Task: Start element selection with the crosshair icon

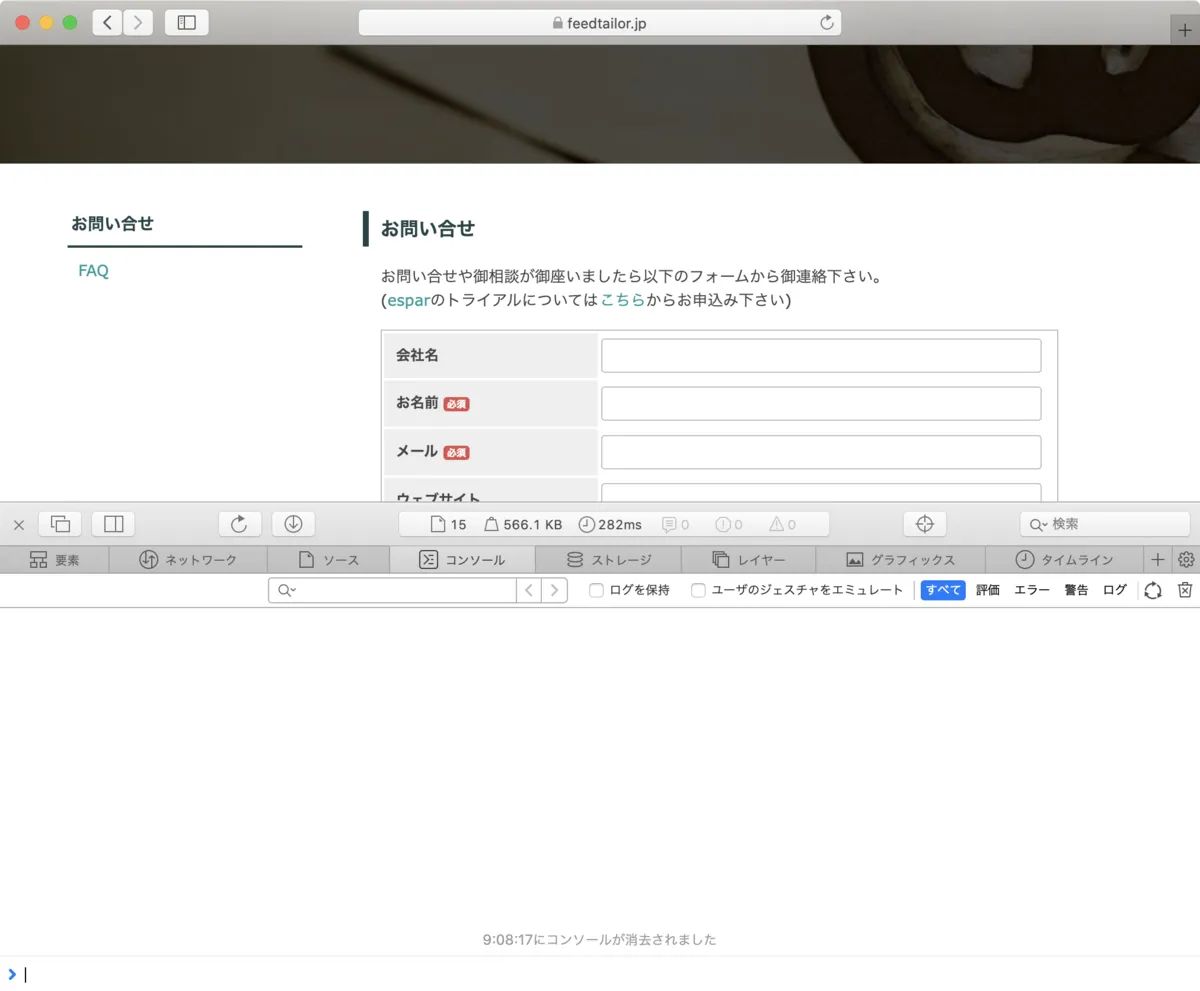Action: (925, 524)
